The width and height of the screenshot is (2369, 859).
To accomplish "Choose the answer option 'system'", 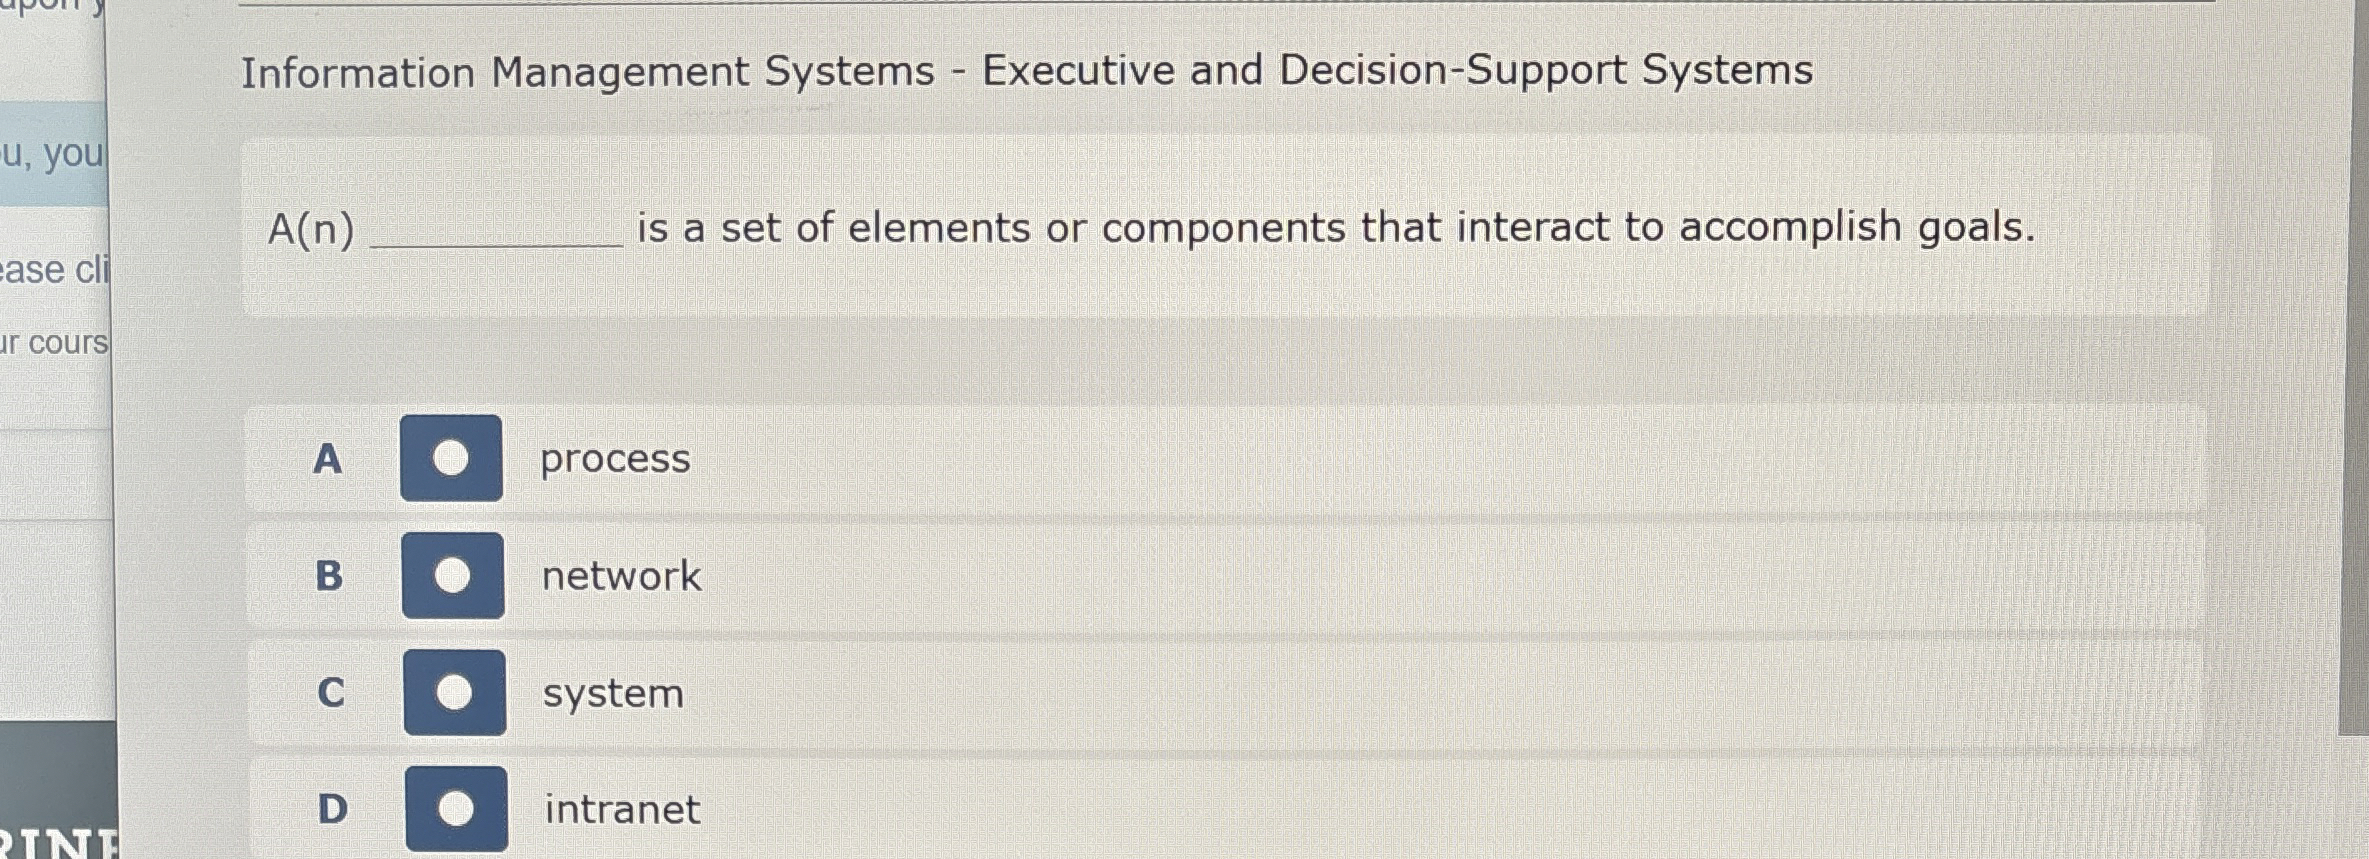I will tap(613, 693).
